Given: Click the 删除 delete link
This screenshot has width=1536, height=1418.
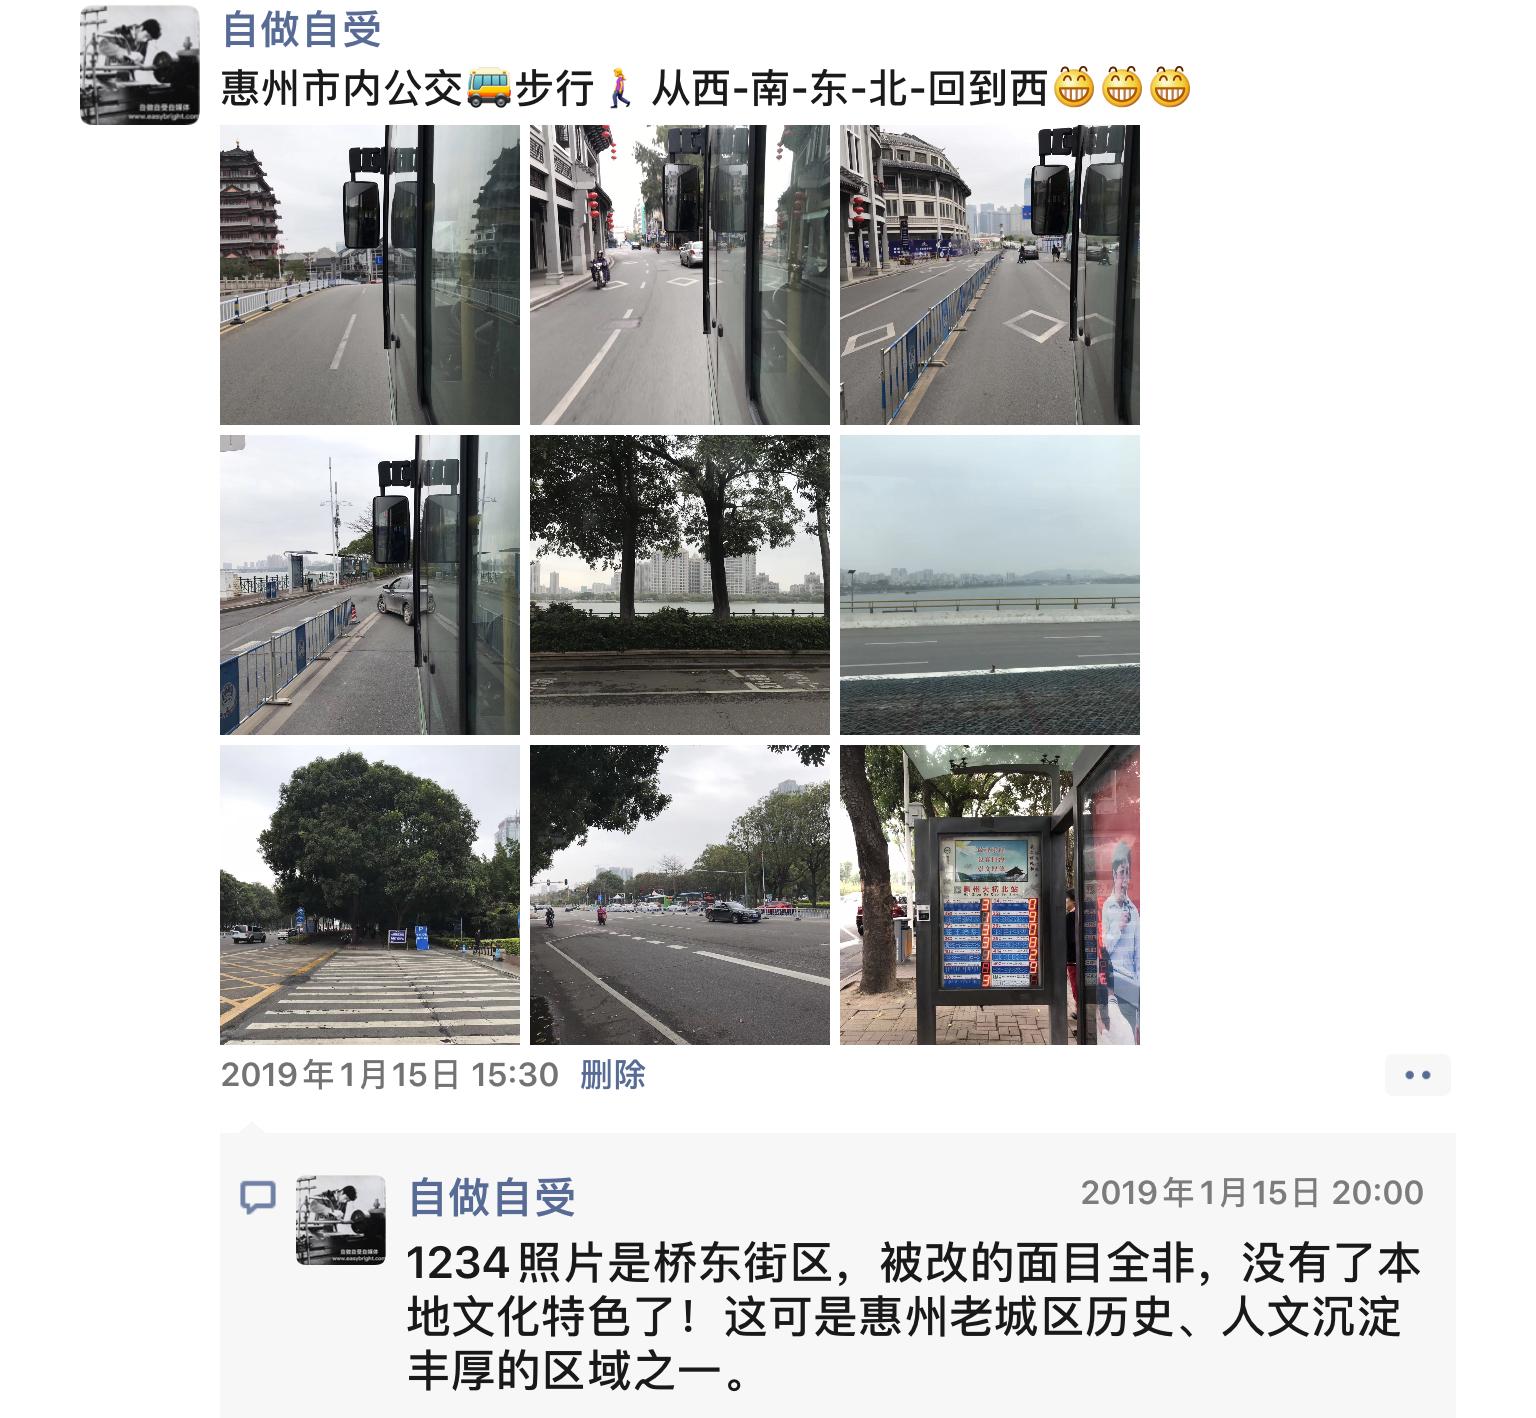Looking at the screenshot, I should pos(612,1075).
